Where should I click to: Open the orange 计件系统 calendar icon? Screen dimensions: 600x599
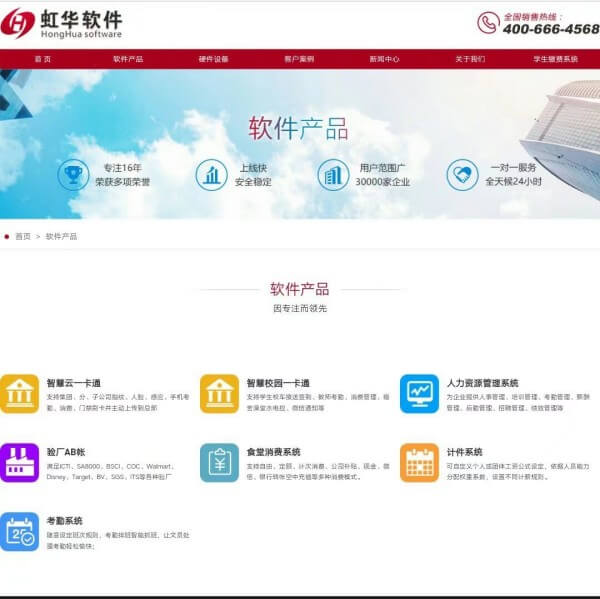point(419,462)
